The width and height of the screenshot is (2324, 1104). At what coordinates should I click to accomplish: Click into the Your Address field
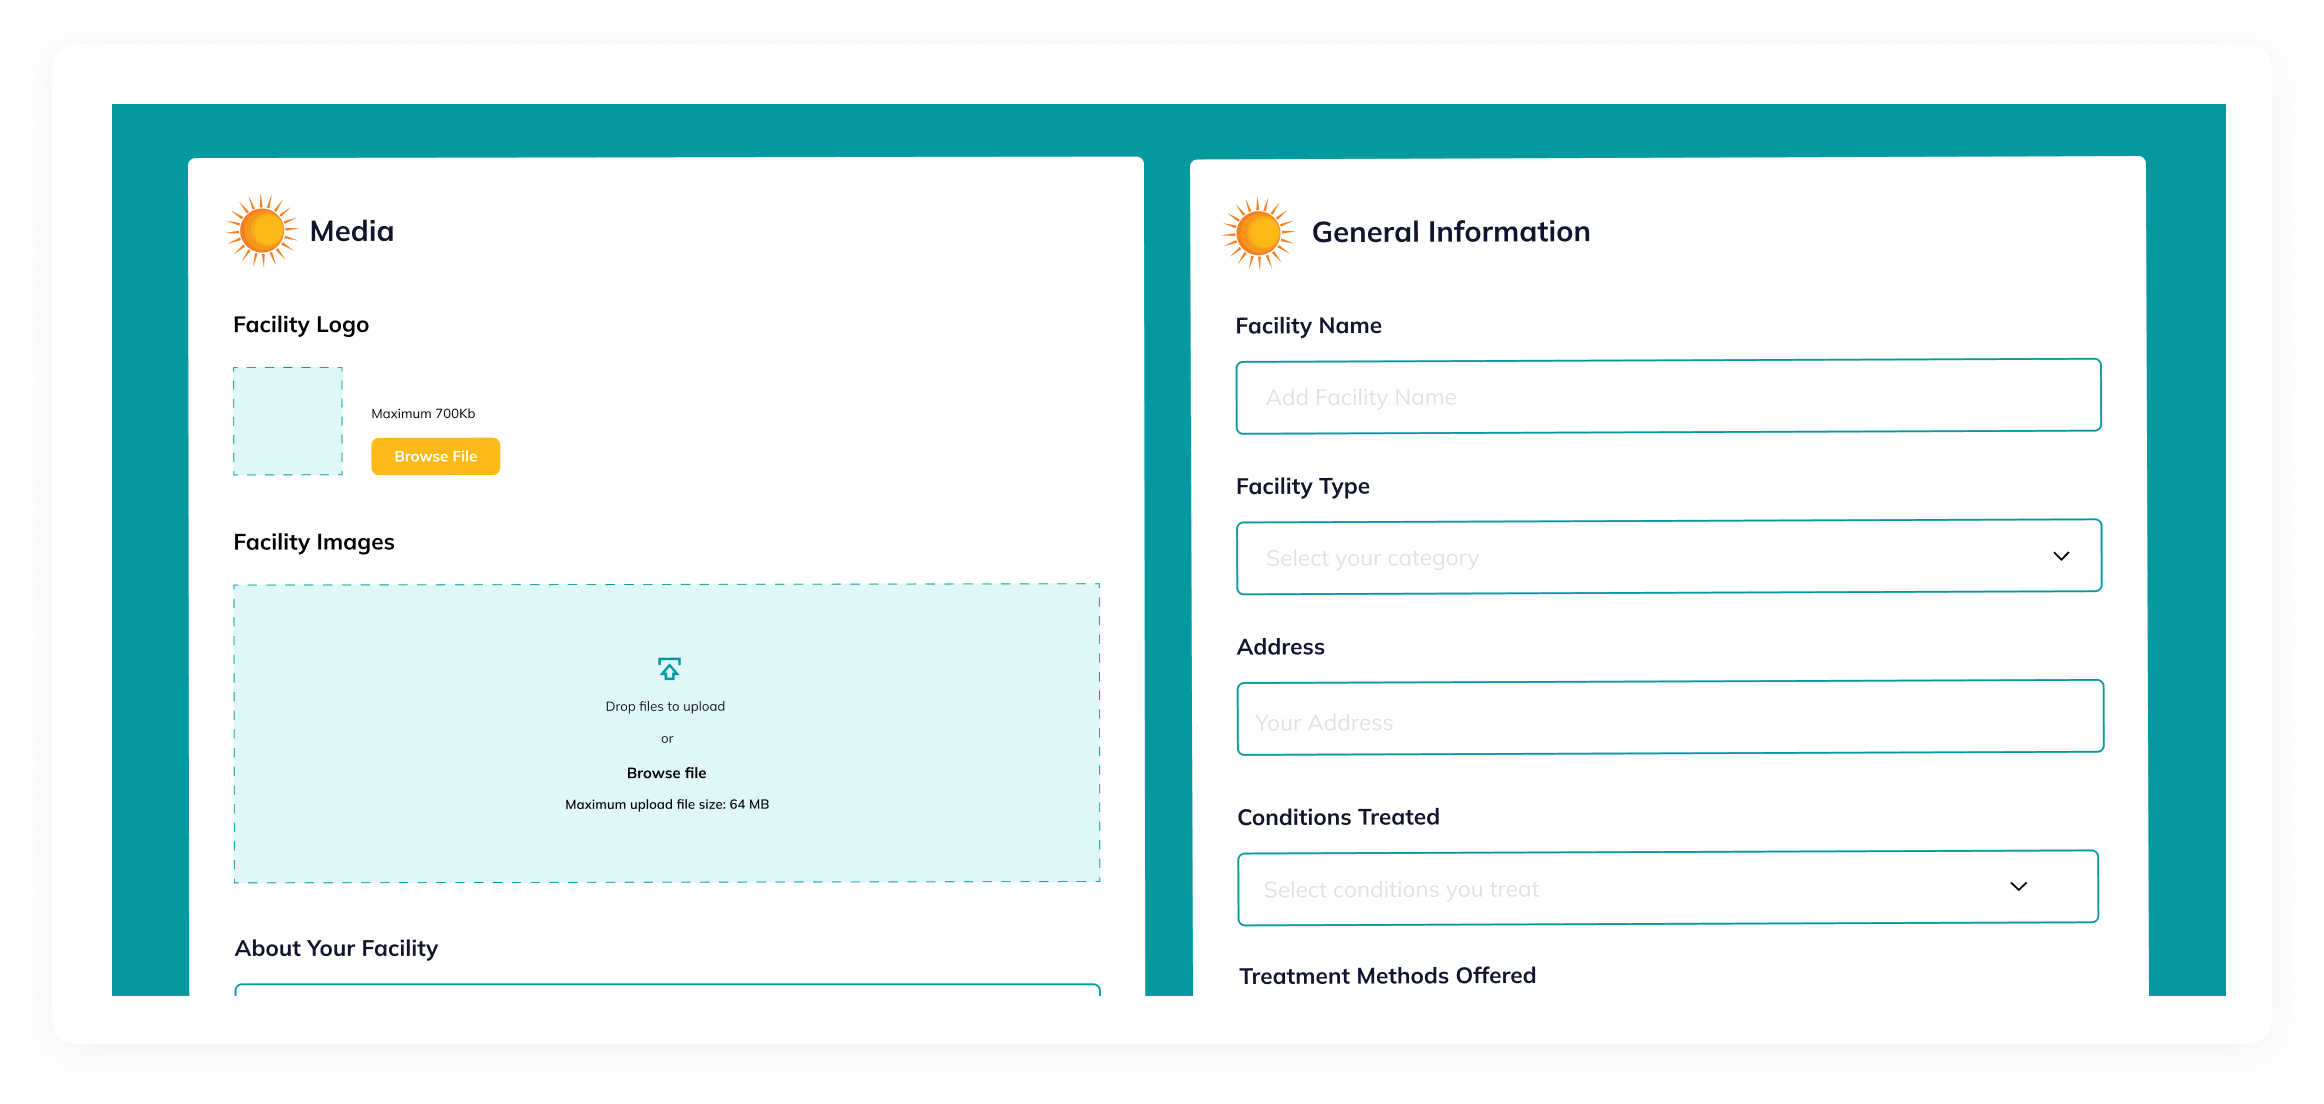click(x=1670, y=718)
